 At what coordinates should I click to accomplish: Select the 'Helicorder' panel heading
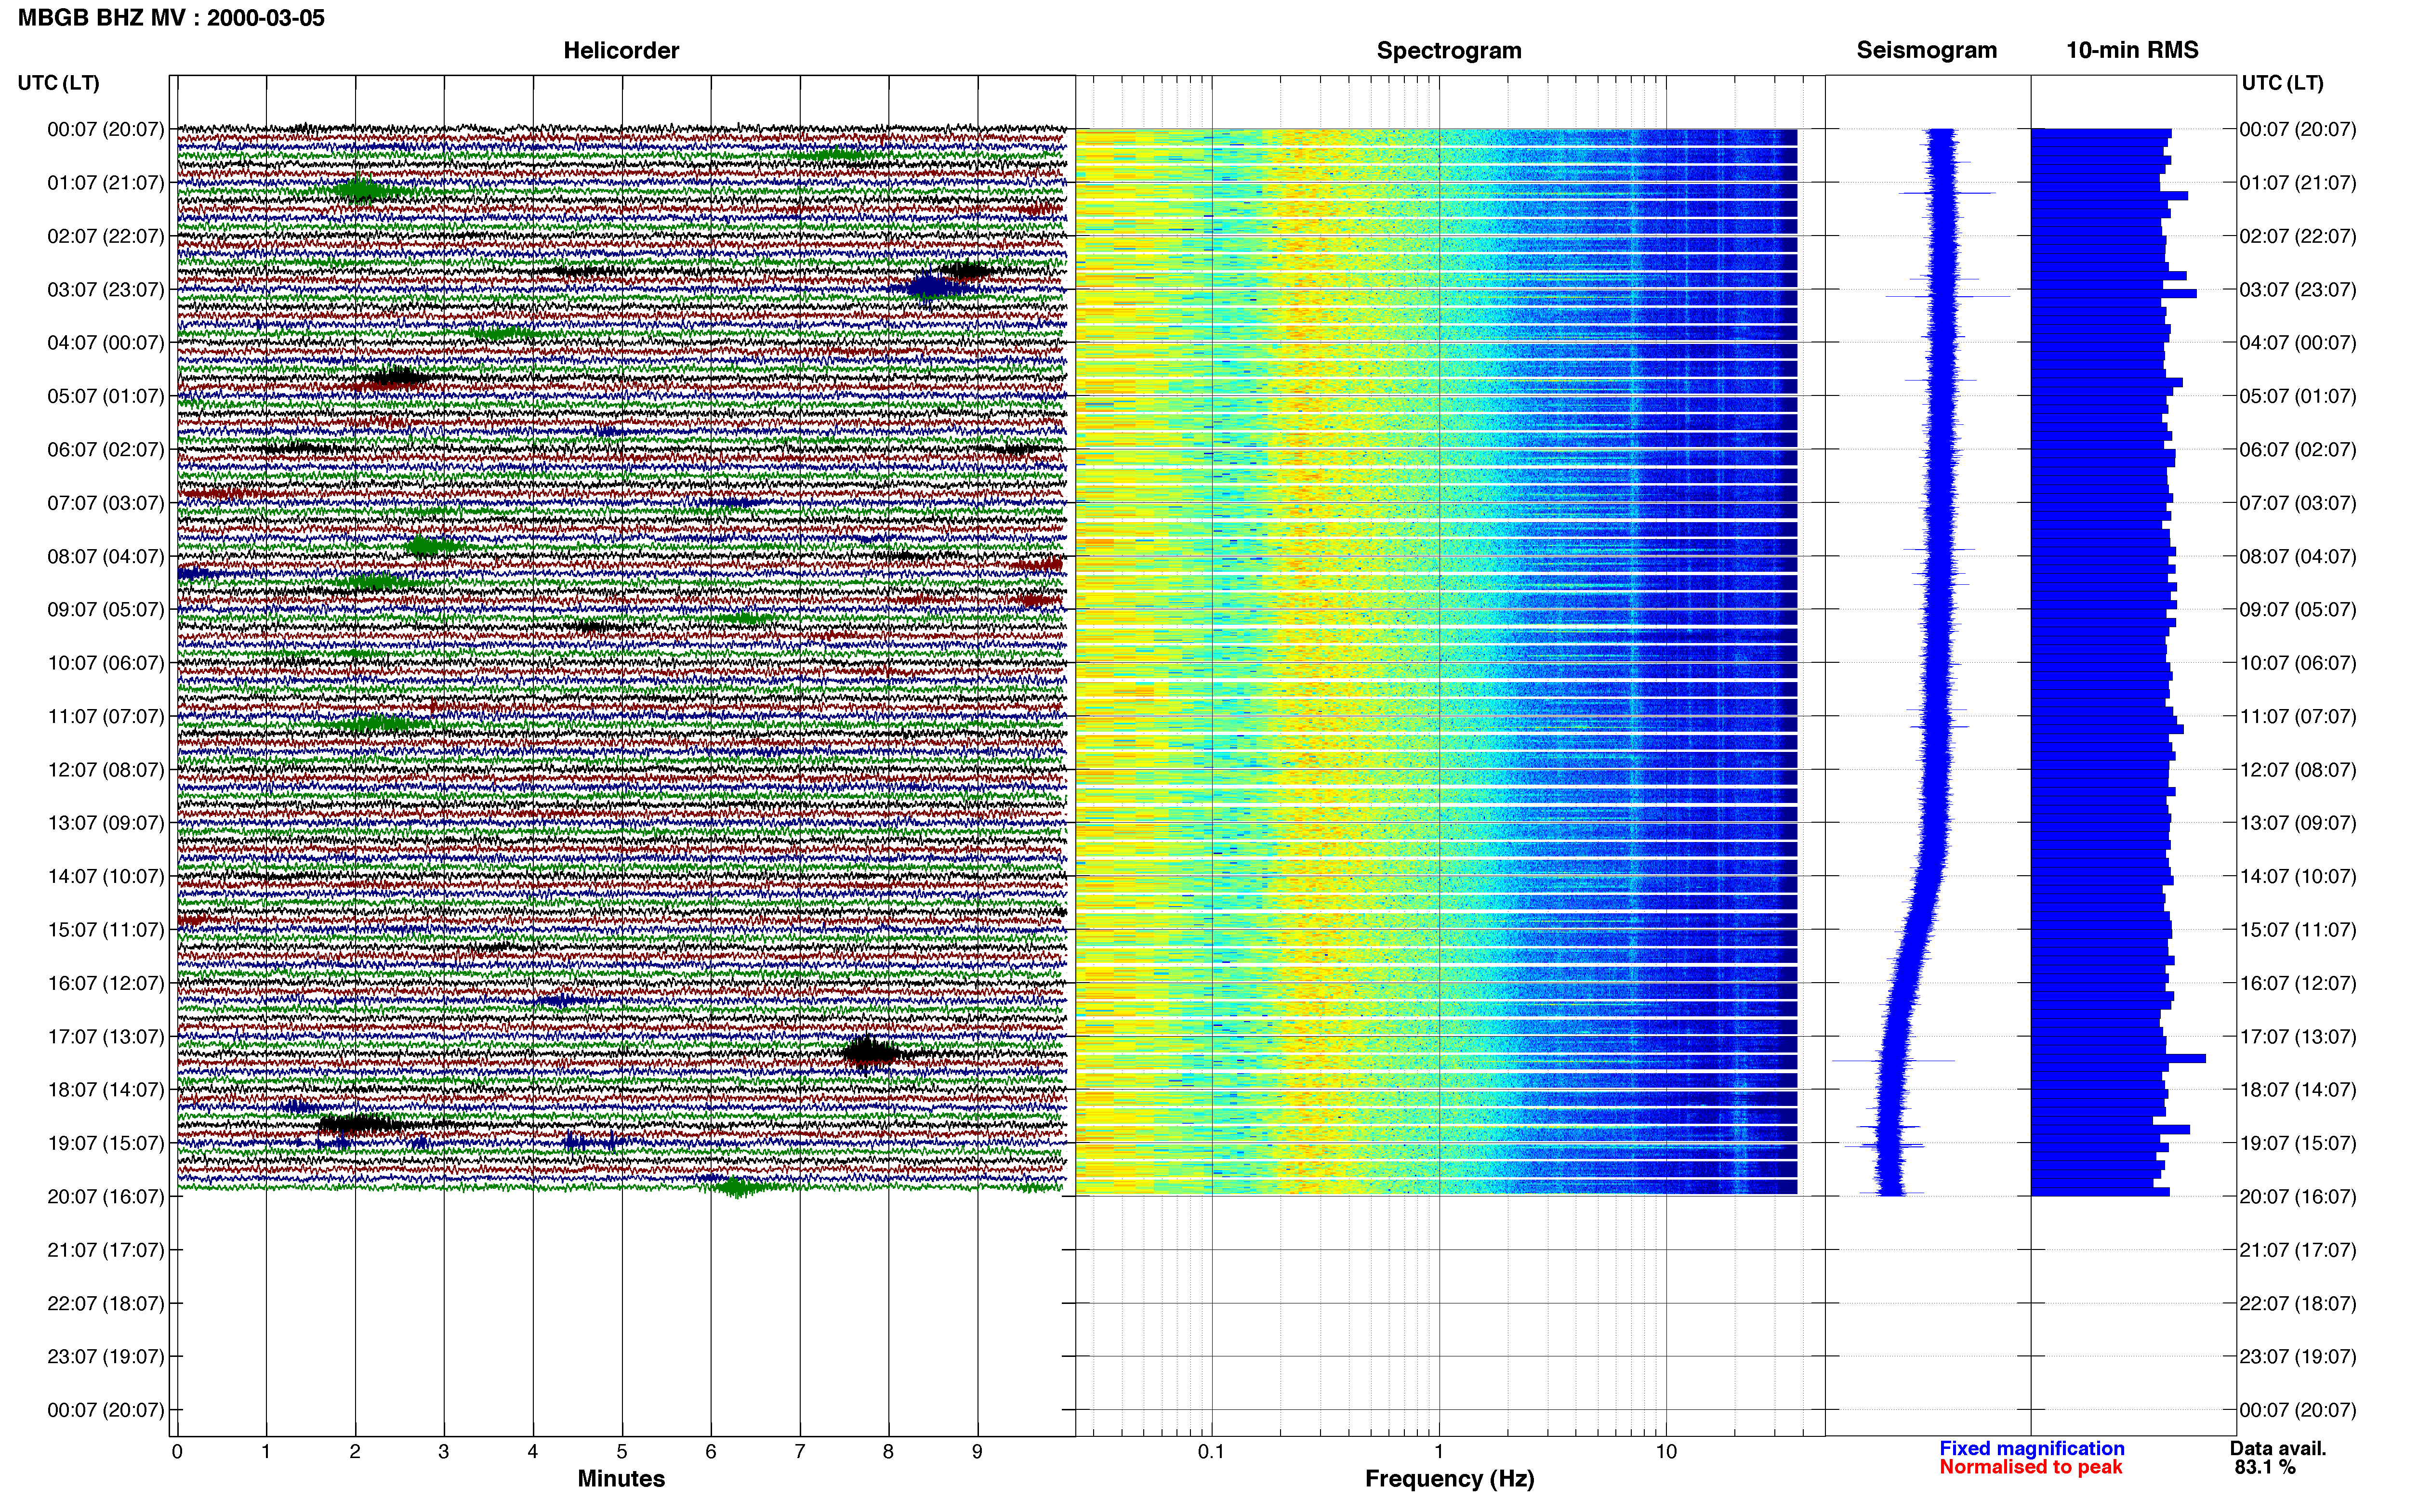pos(621,50)
